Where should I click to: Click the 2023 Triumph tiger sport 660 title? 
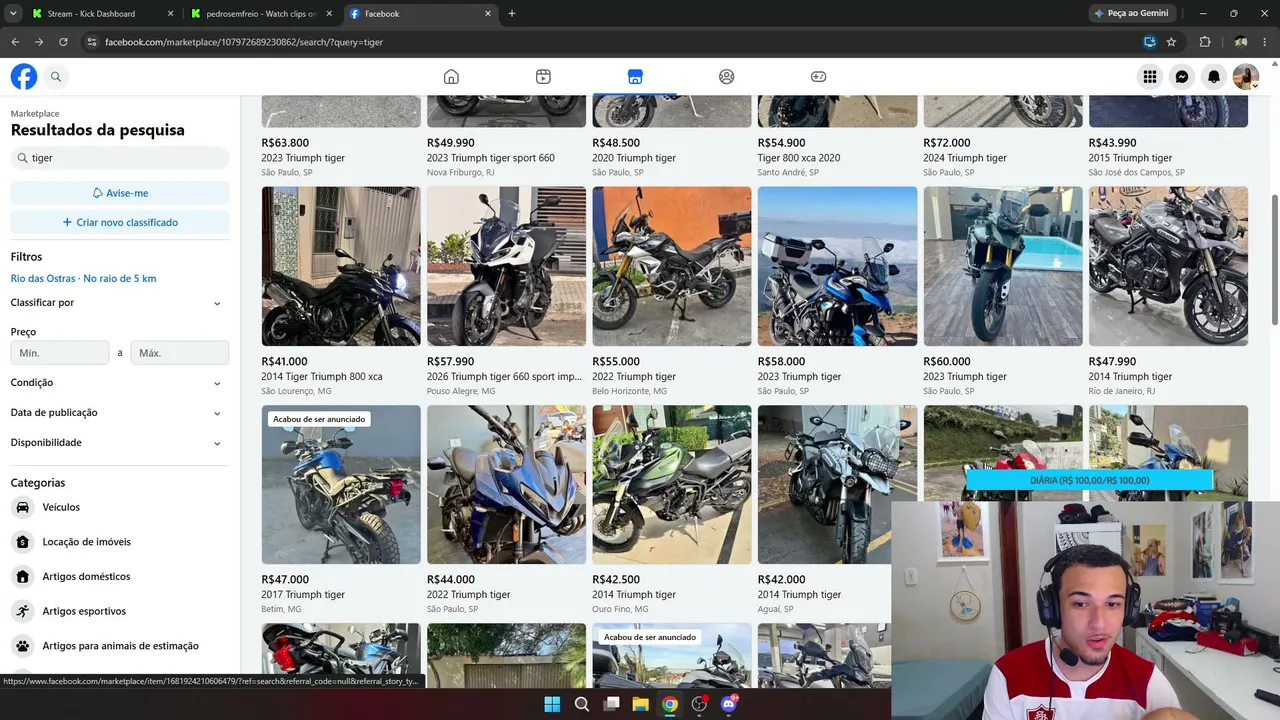[x=491, y=158]
